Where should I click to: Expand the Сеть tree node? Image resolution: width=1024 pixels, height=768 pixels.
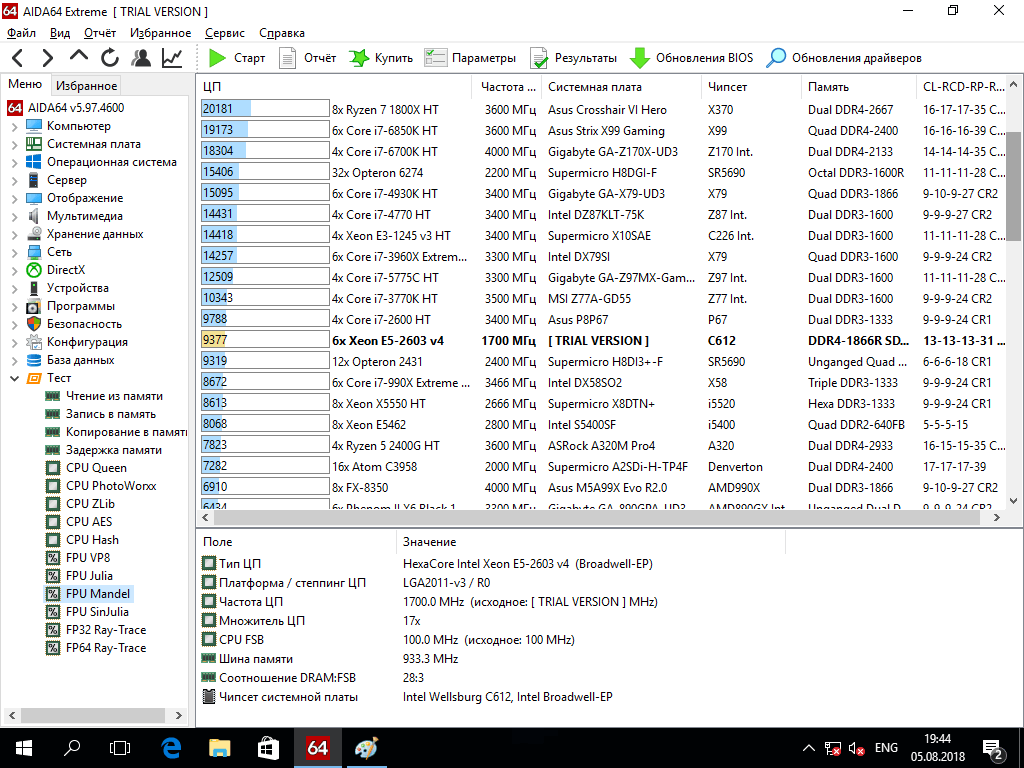click(14, 252)
